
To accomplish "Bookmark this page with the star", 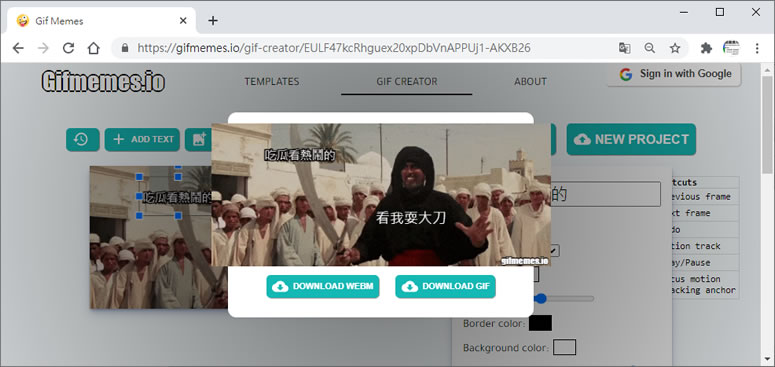I will [x=675, y=48].
